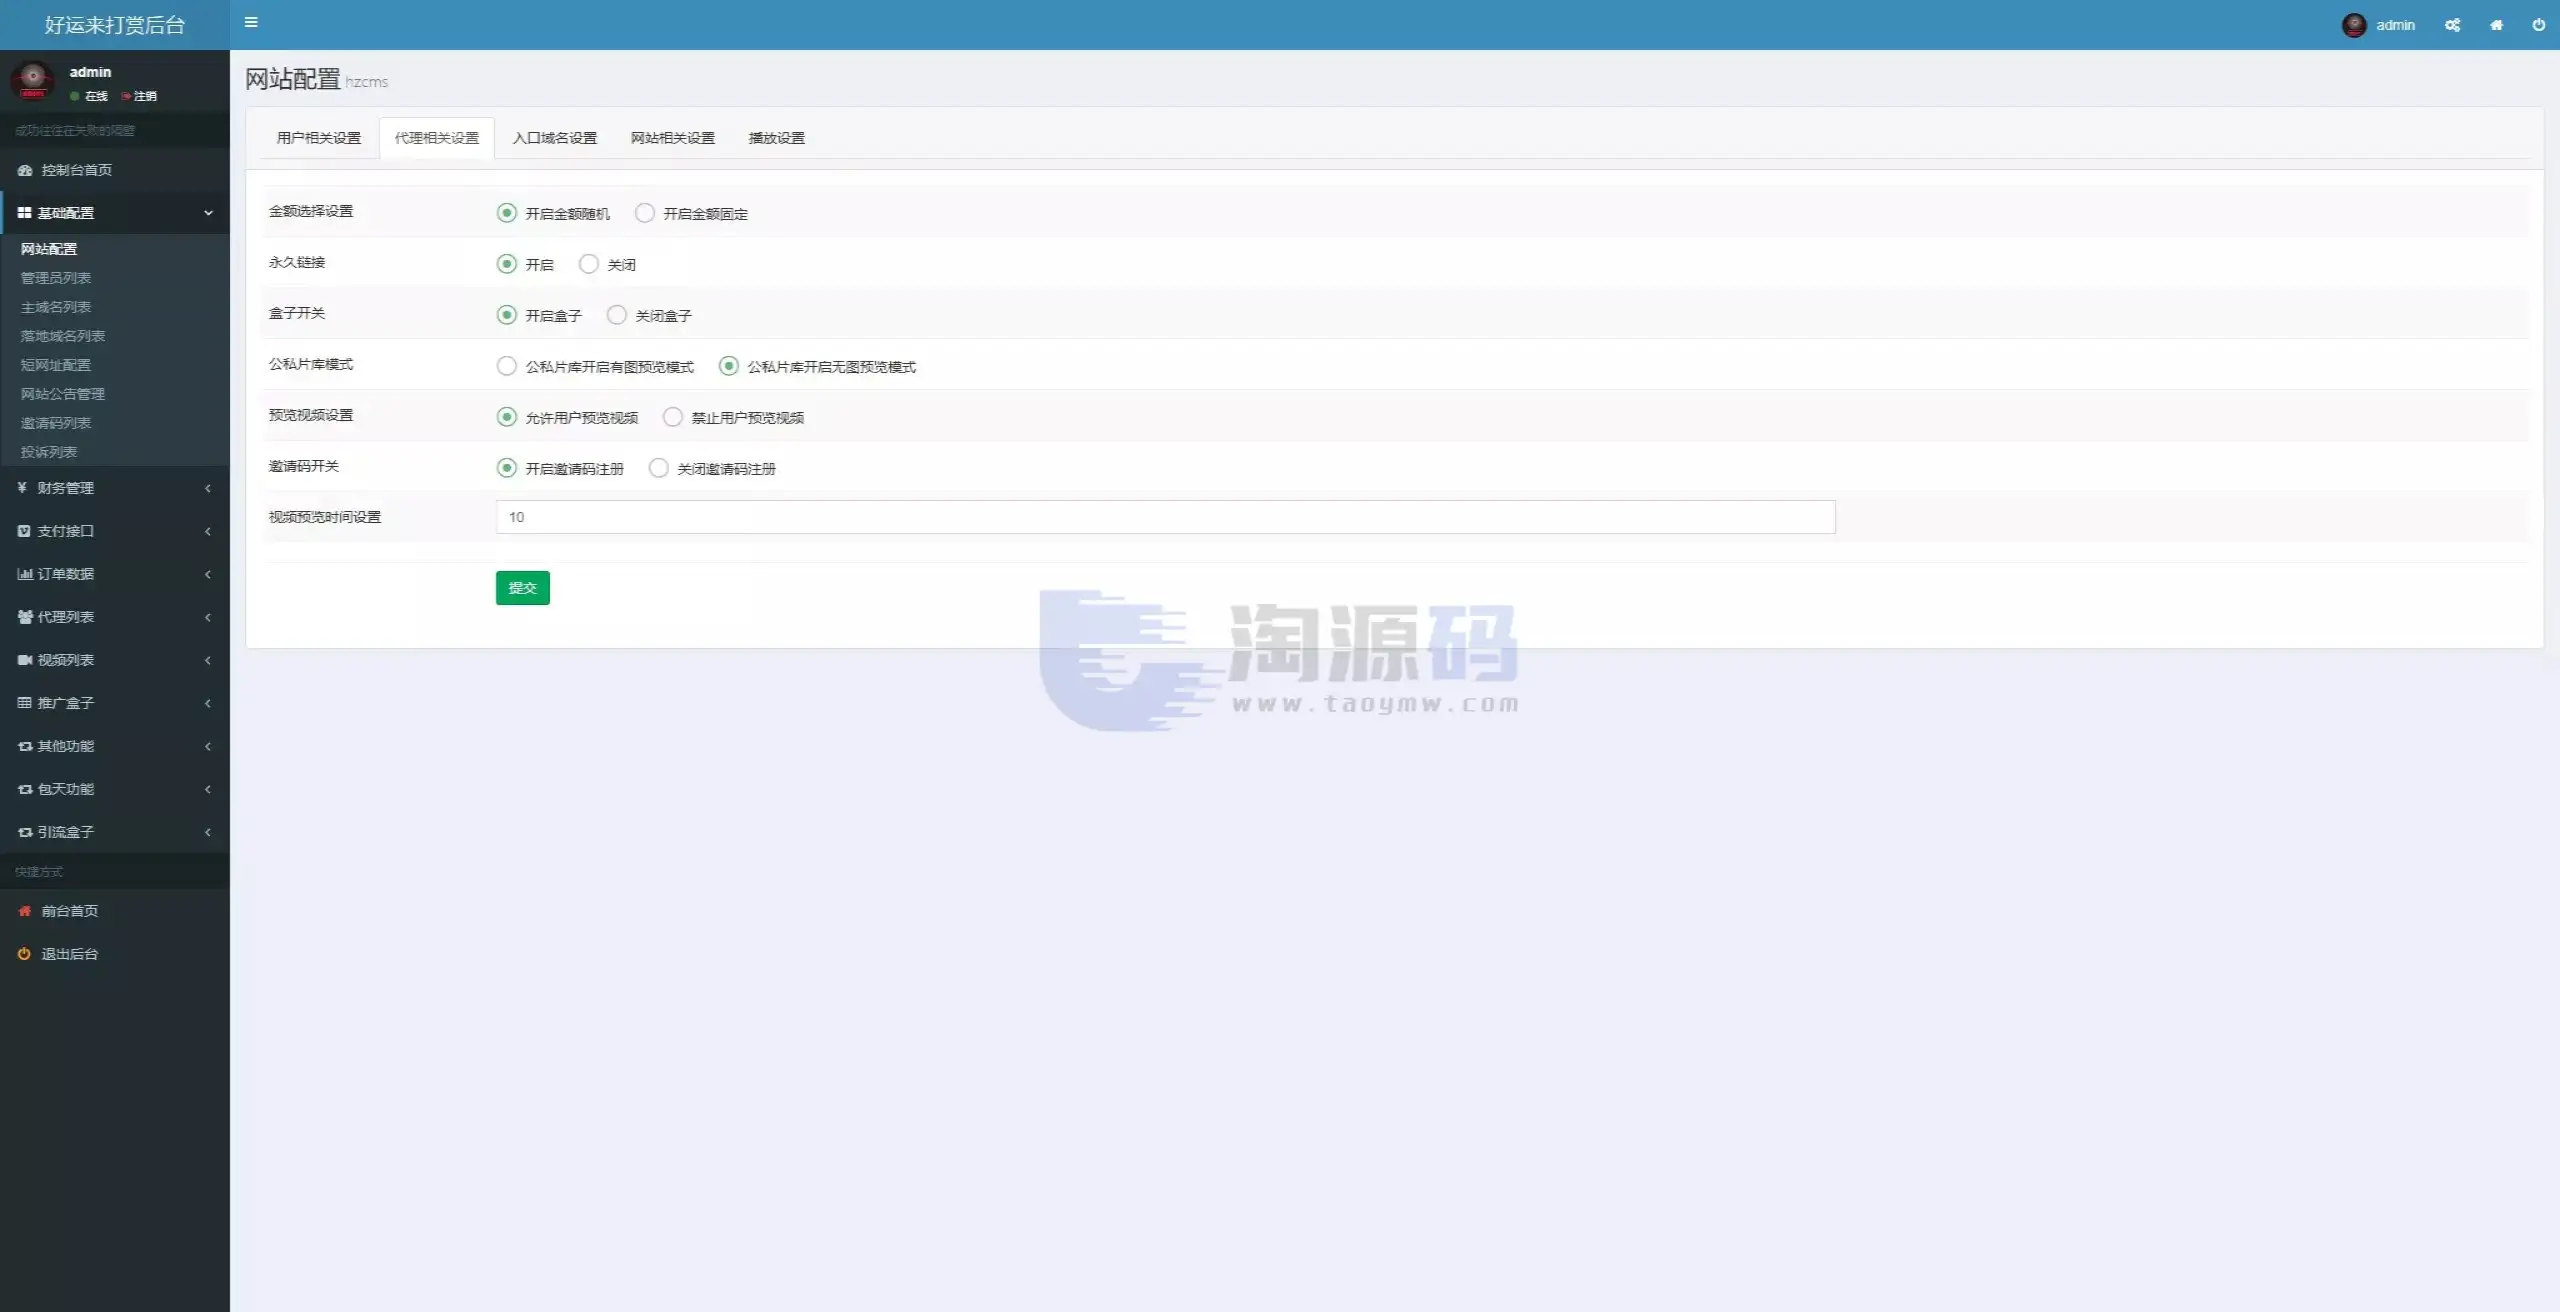Click the yen icon beside 财务管理
2560x1312 pixels.
point(22,488)
